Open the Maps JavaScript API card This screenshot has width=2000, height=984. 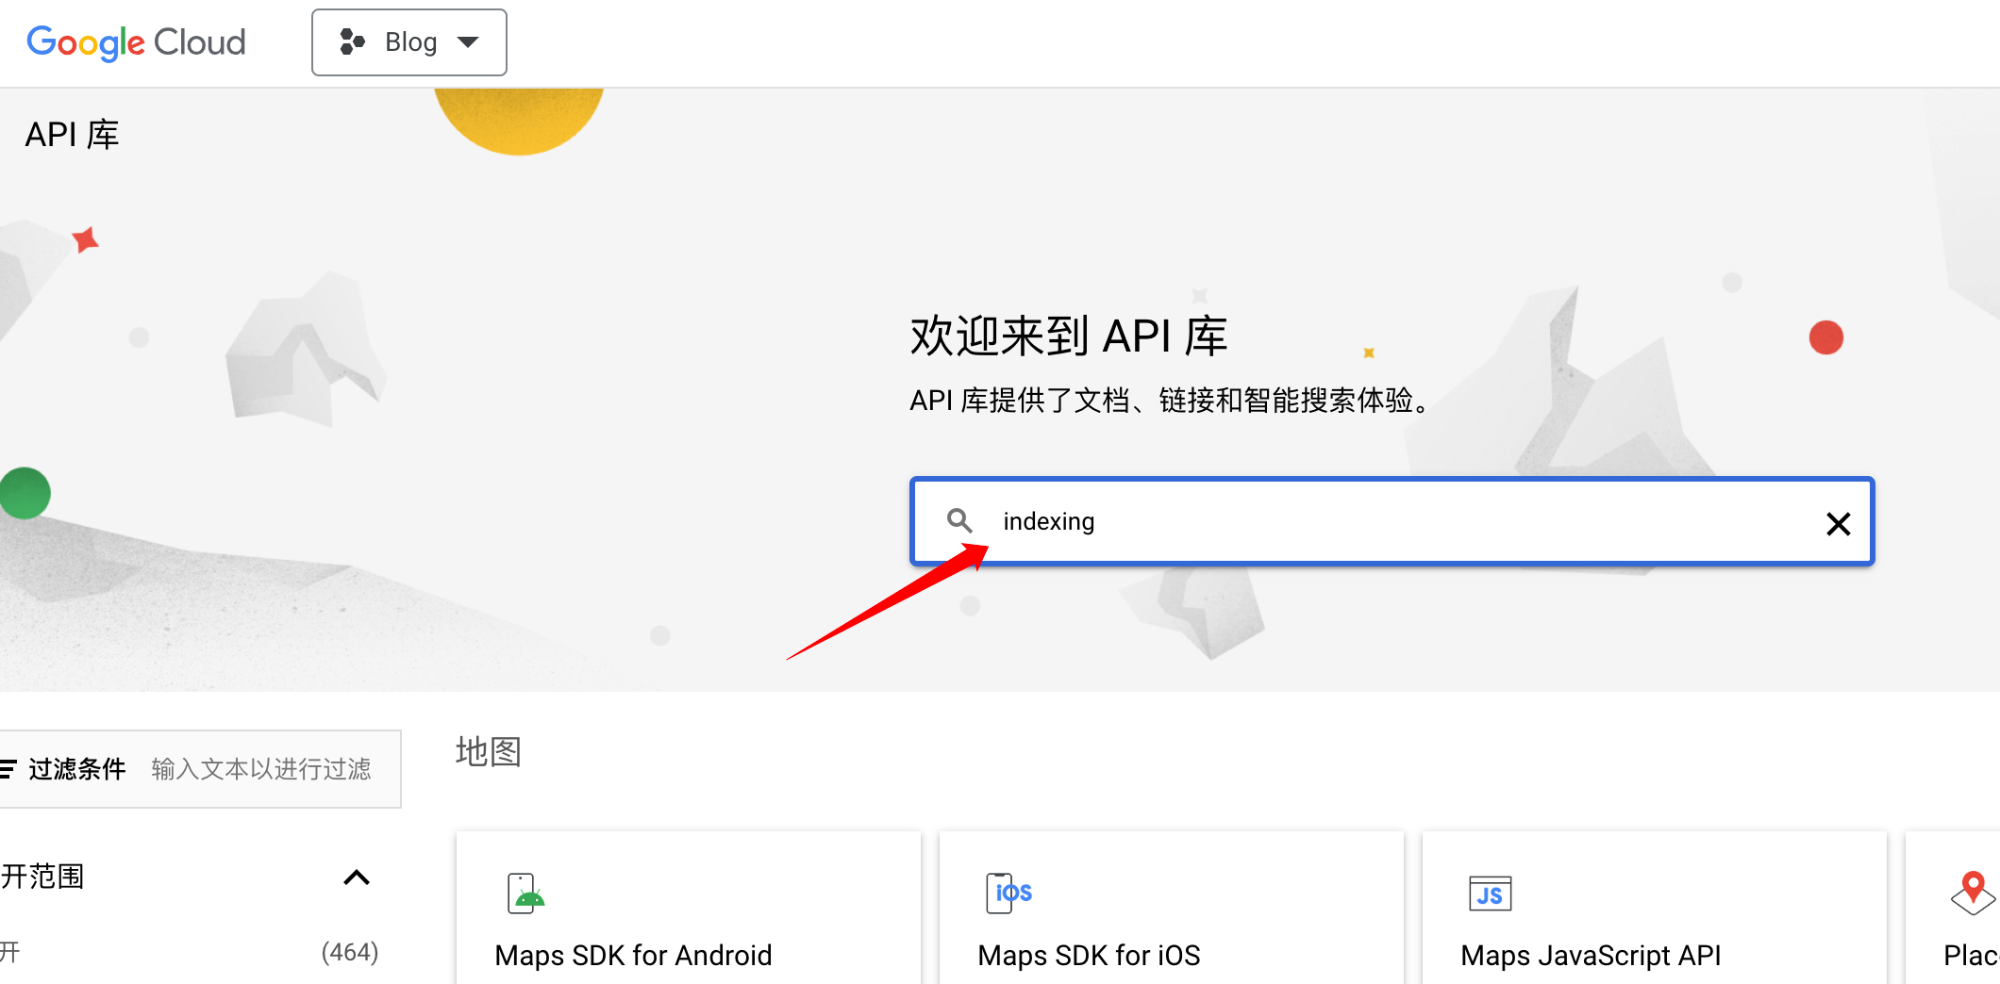(1654, 908)
